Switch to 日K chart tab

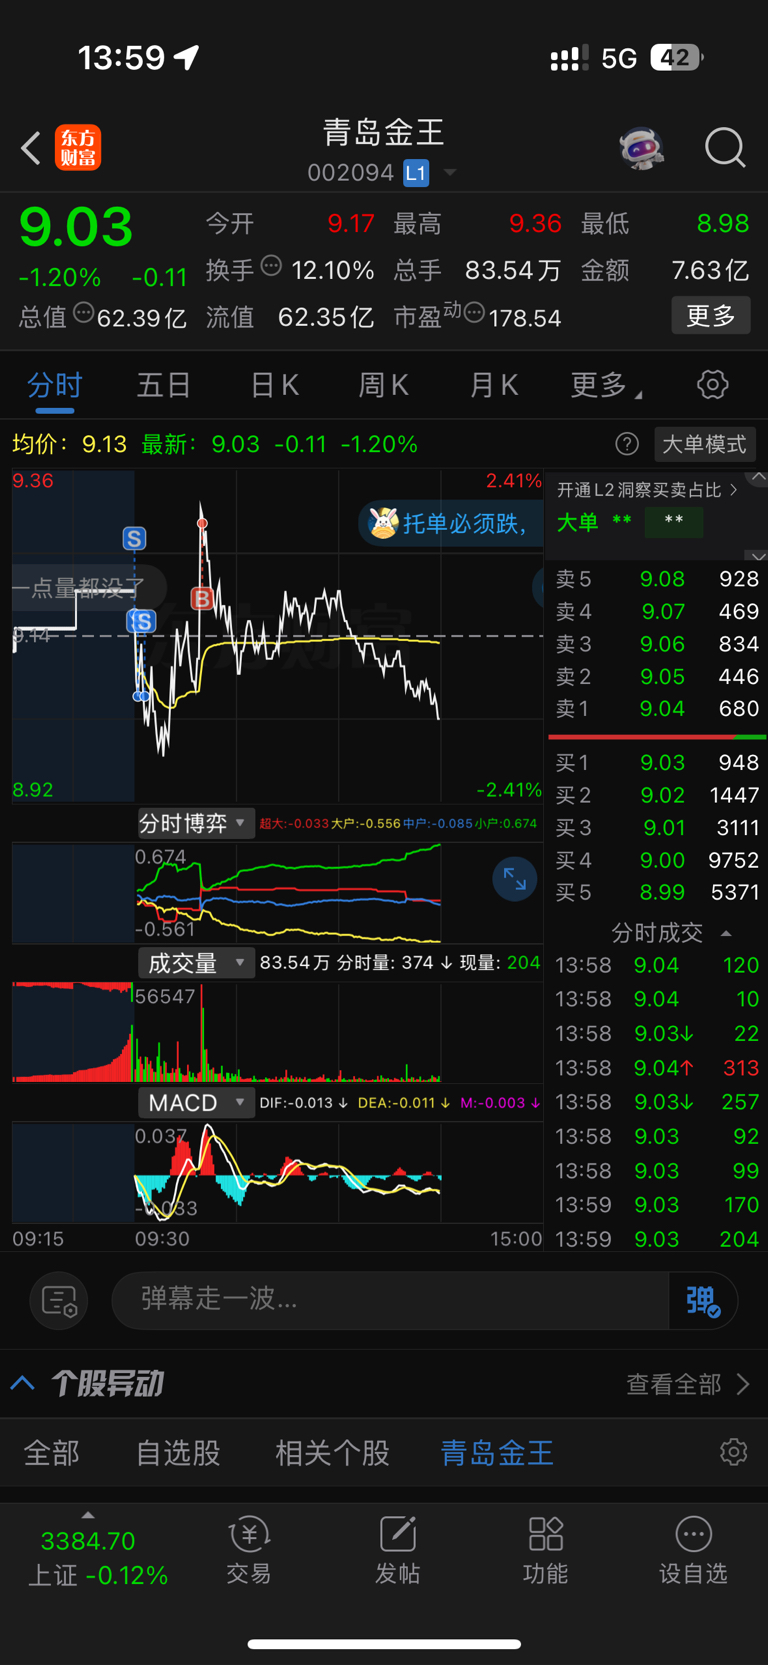pos(274,385)
